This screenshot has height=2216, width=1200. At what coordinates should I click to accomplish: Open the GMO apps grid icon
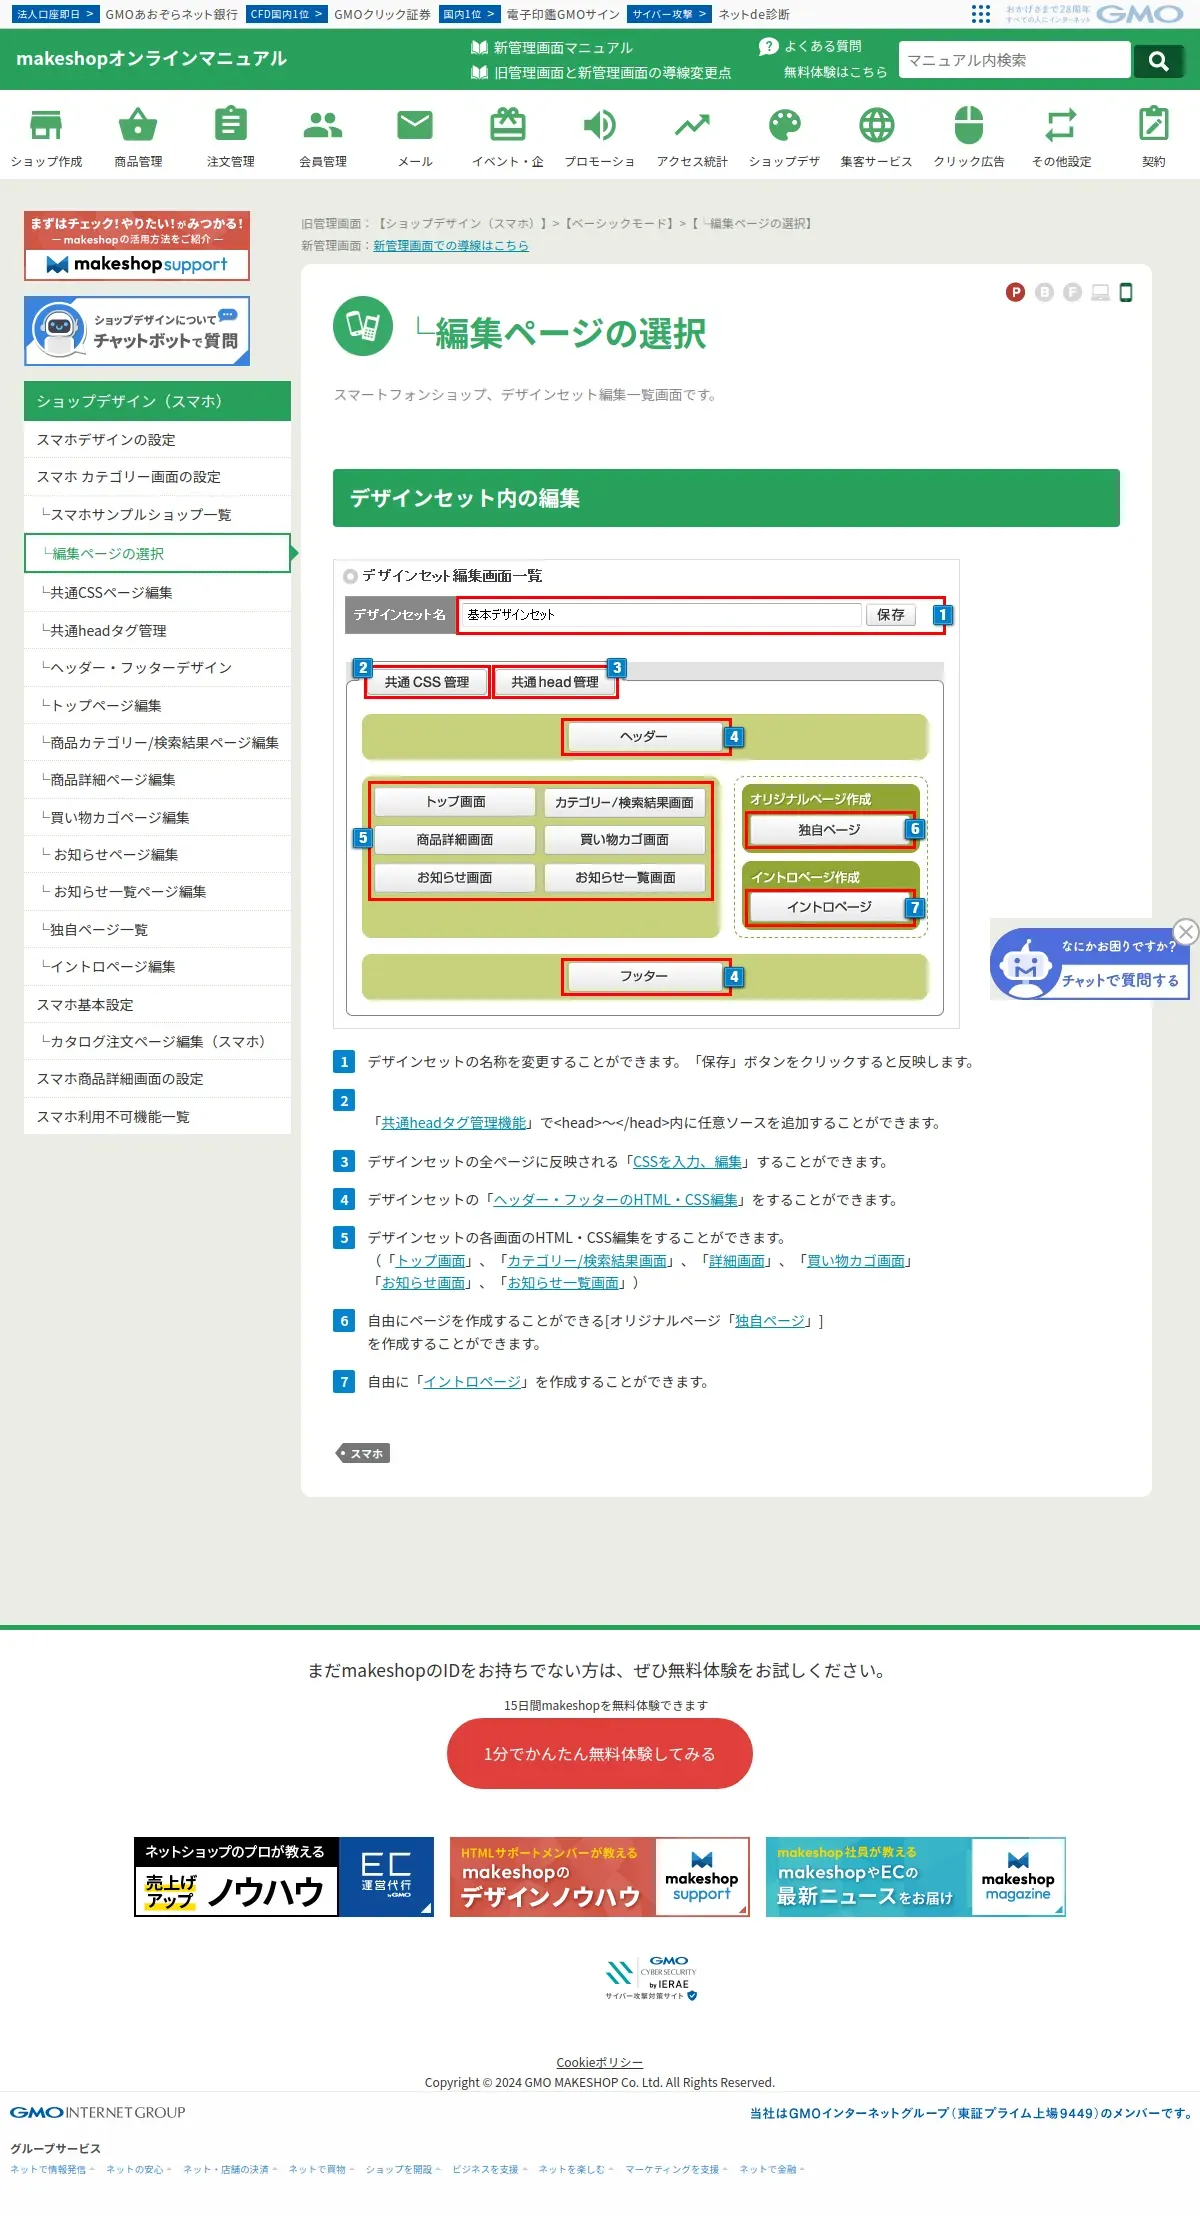click(x=981, y=14)
